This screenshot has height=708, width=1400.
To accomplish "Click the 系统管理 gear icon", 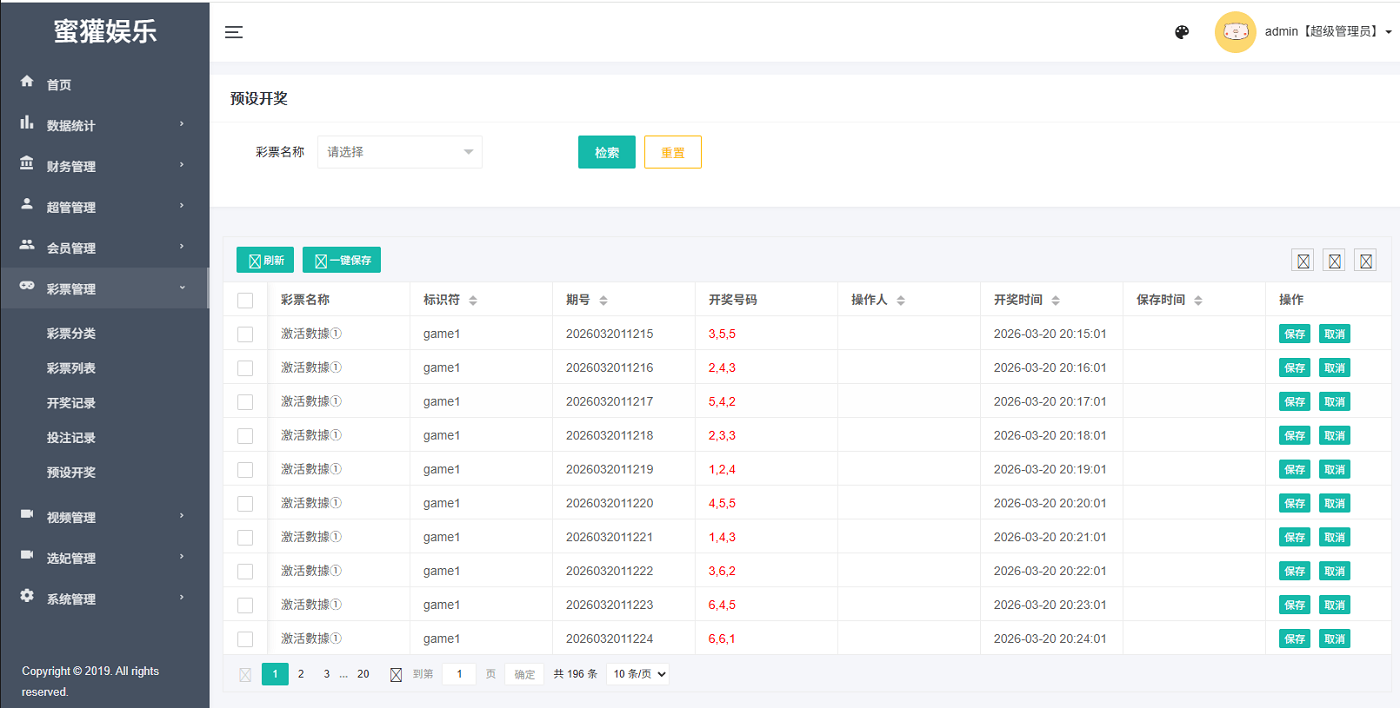I will [x=27, y=597].
